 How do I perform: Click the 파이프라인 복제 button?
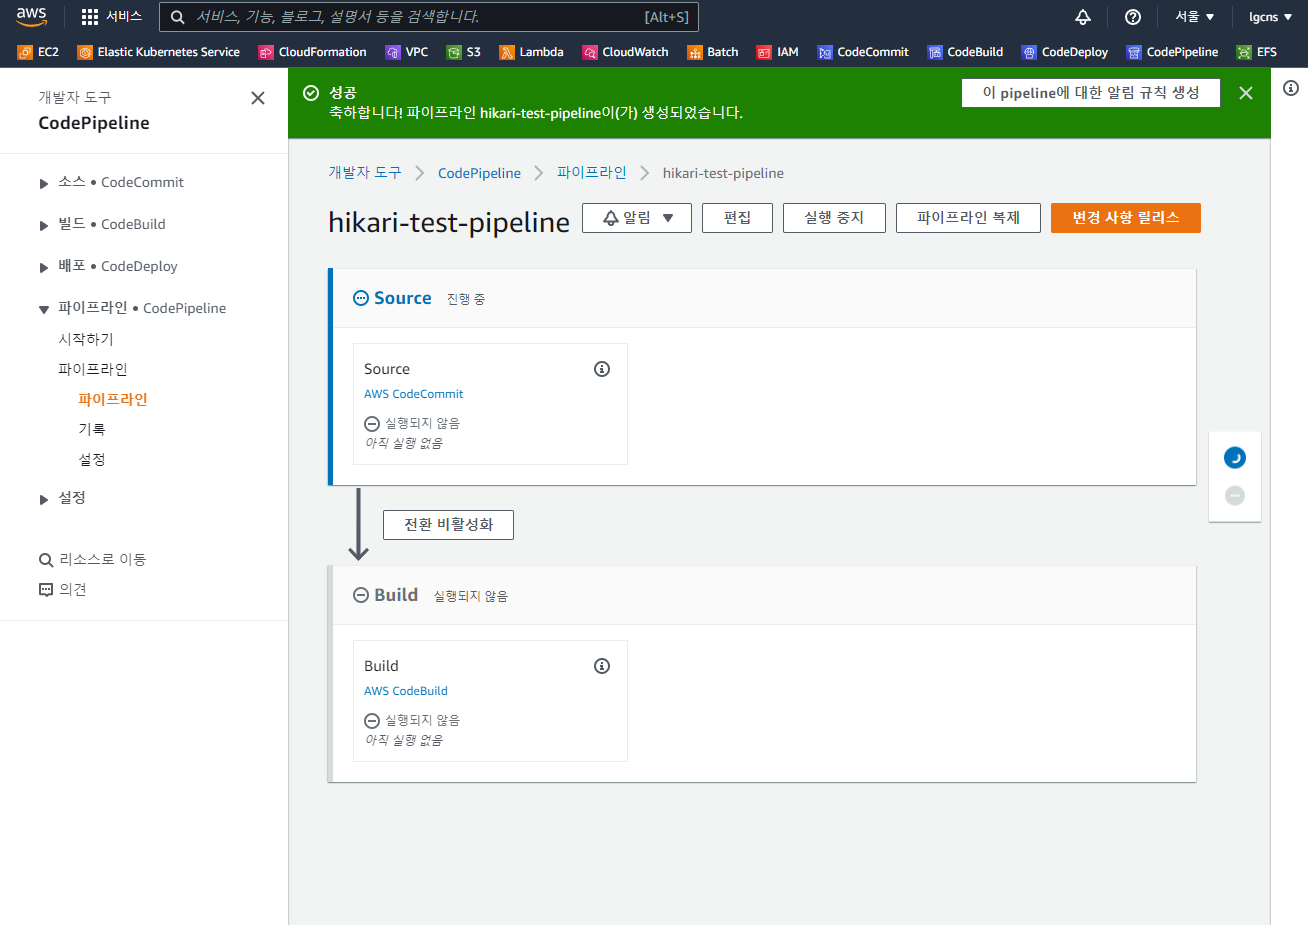pos(968,218)
